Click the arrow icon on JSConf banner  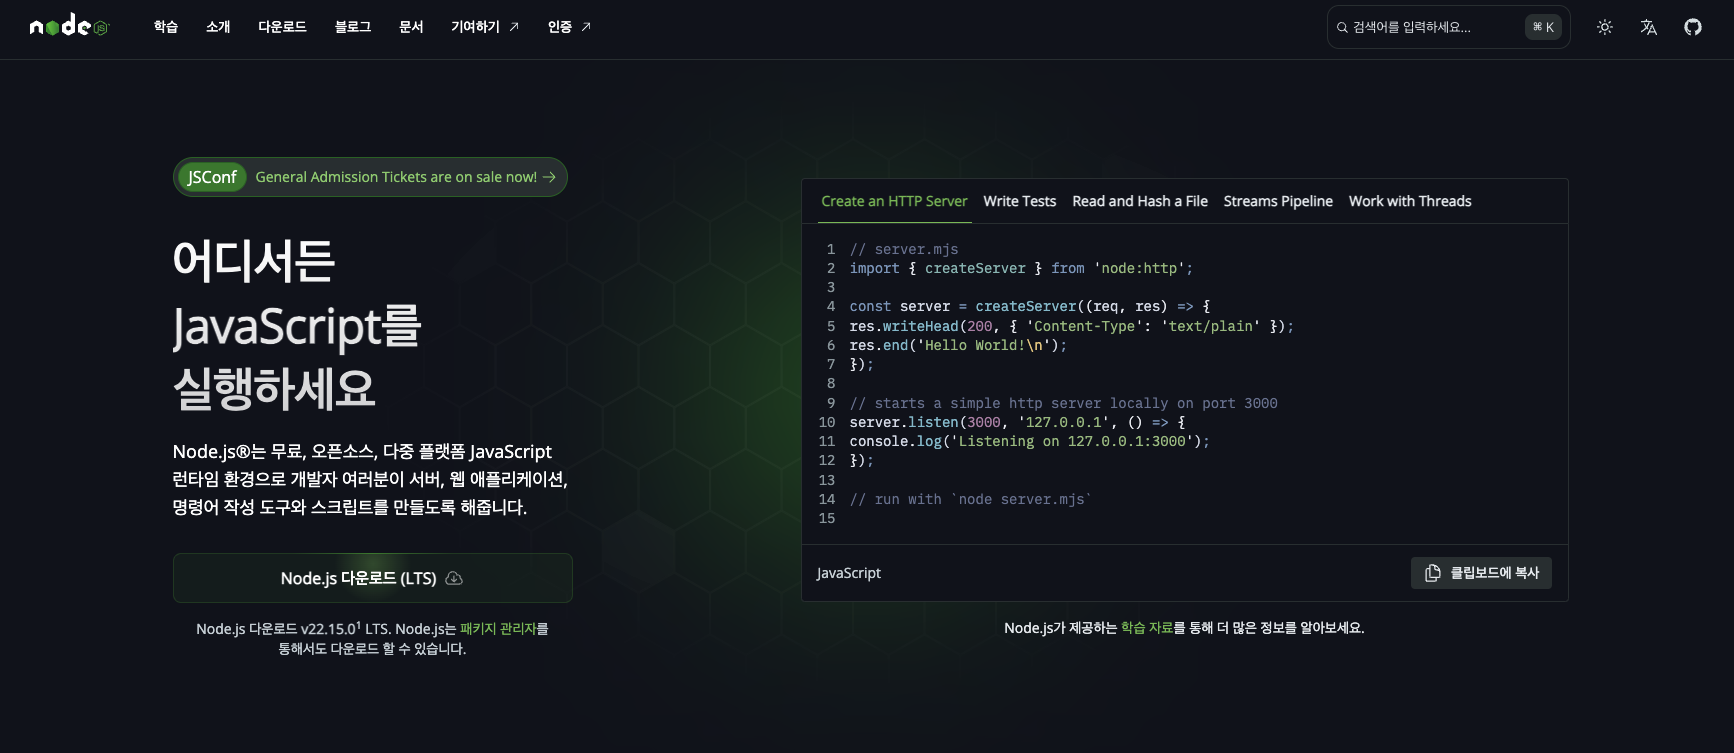(549, 177)
